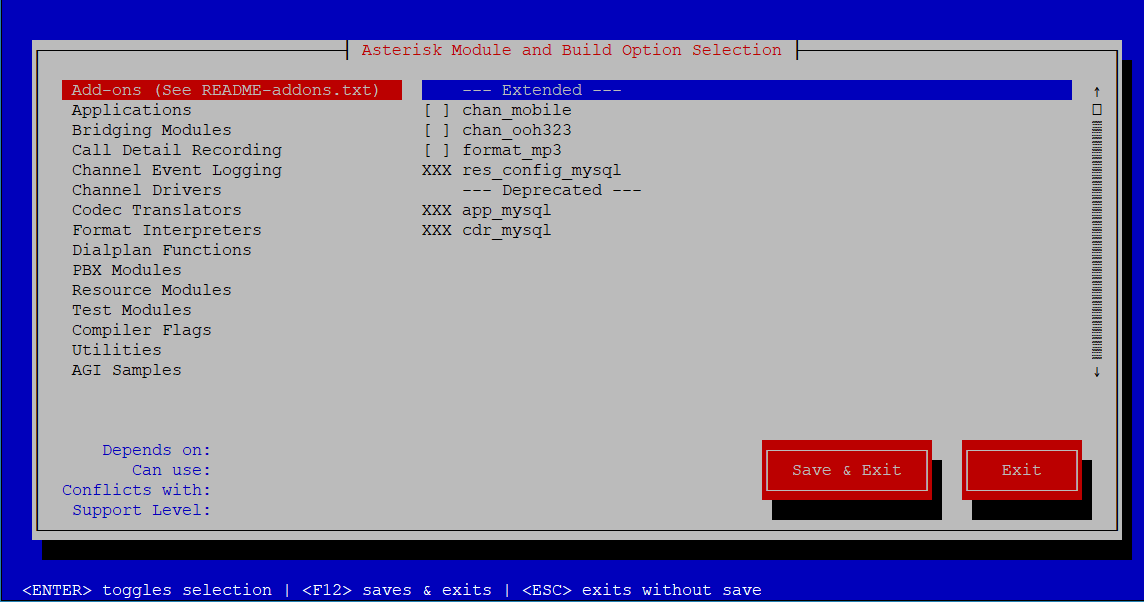This screenshot has height=602, width=1144.
Task: Select Channel Event Logging category
Action: pyautogui.click(x=177, y=170)
